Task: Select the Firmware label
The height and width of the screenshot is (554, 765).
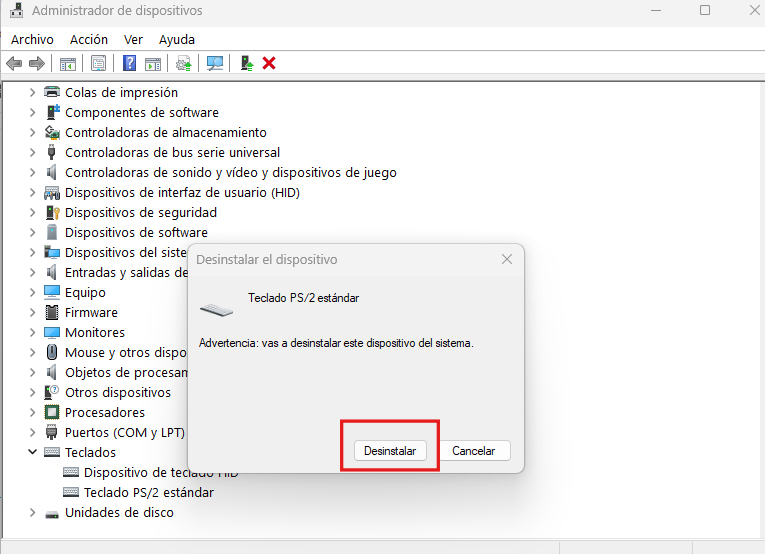Action: [x=91, y=313]
